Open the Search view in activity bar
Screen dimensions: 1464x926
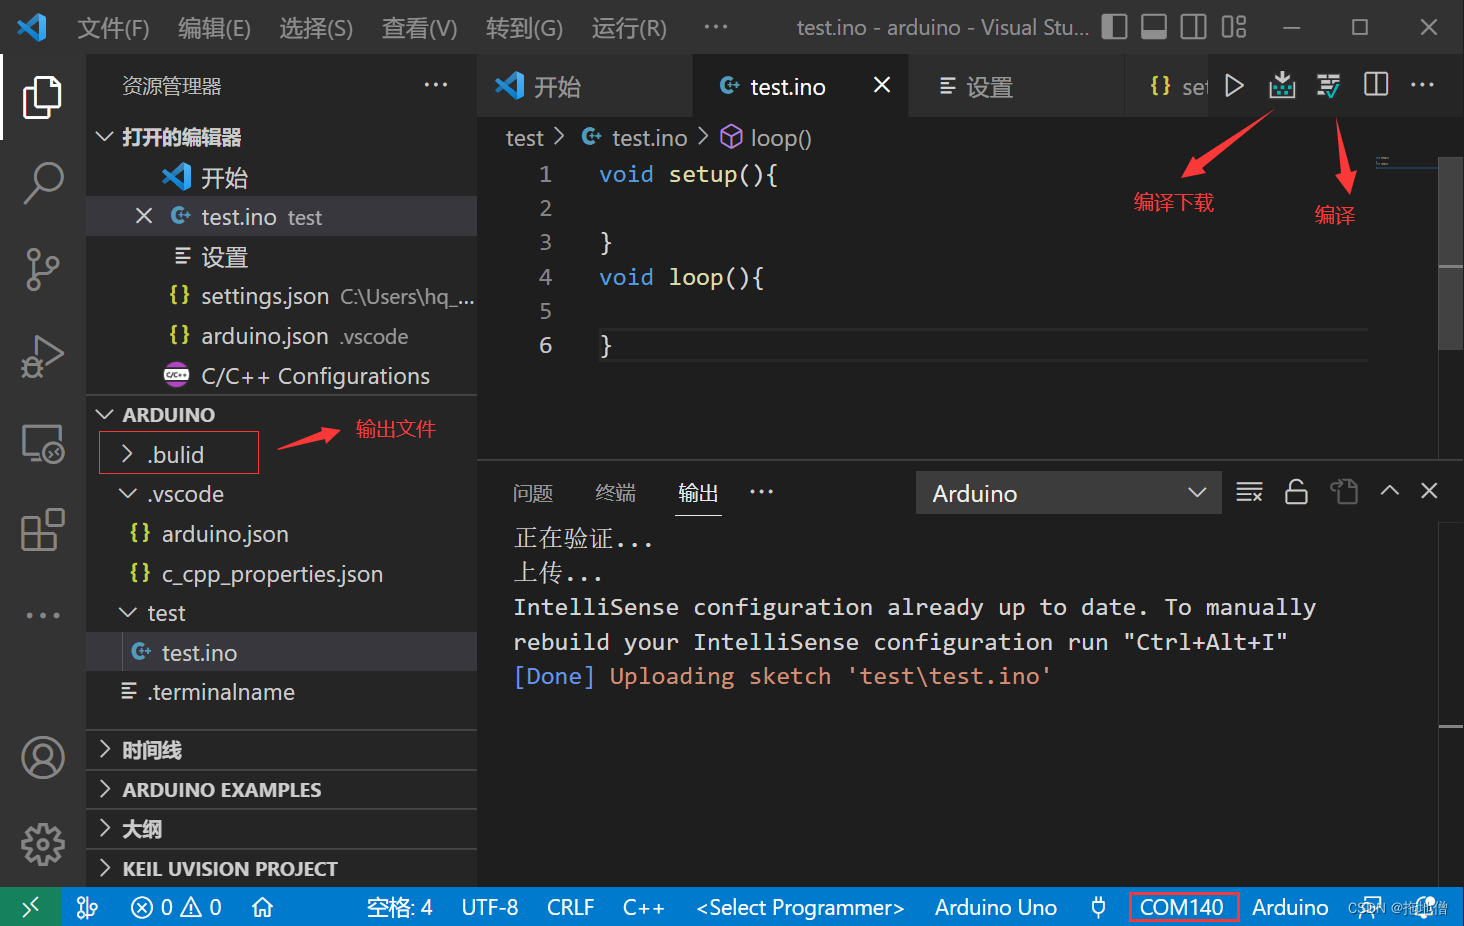coord(42,184)
